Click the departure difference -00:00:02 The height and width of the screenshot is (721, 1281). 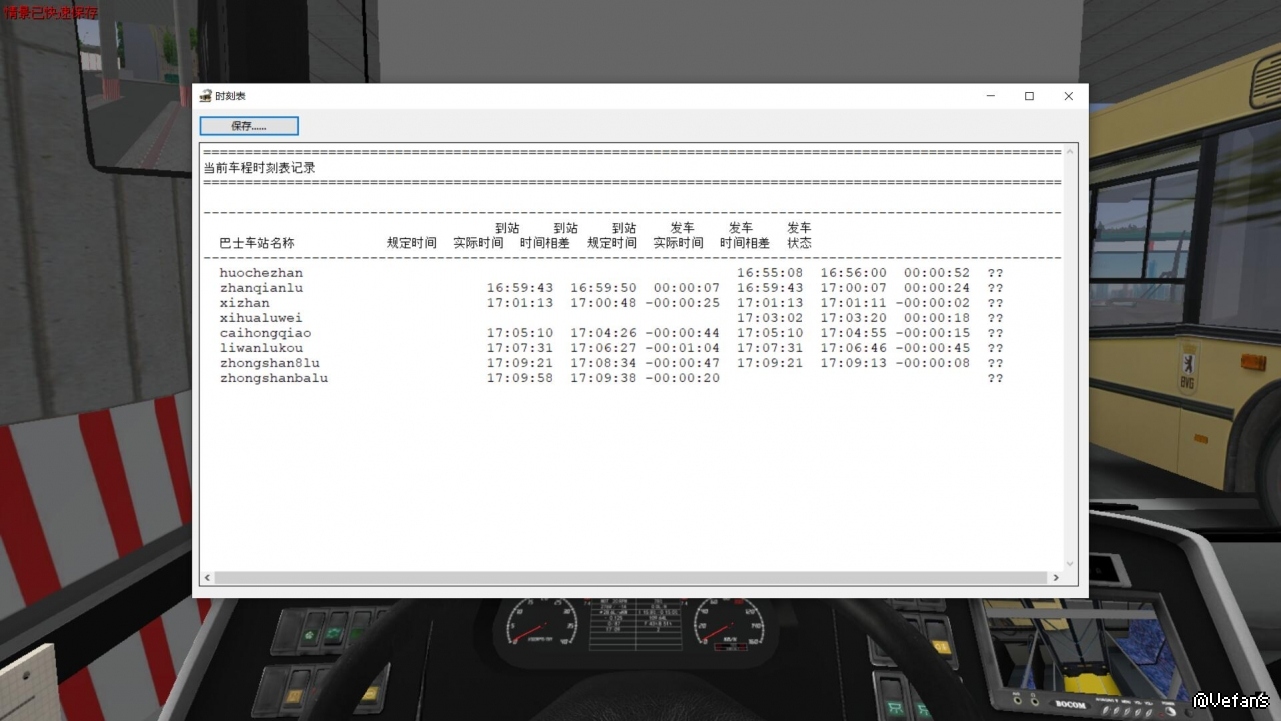coord(933,303)
